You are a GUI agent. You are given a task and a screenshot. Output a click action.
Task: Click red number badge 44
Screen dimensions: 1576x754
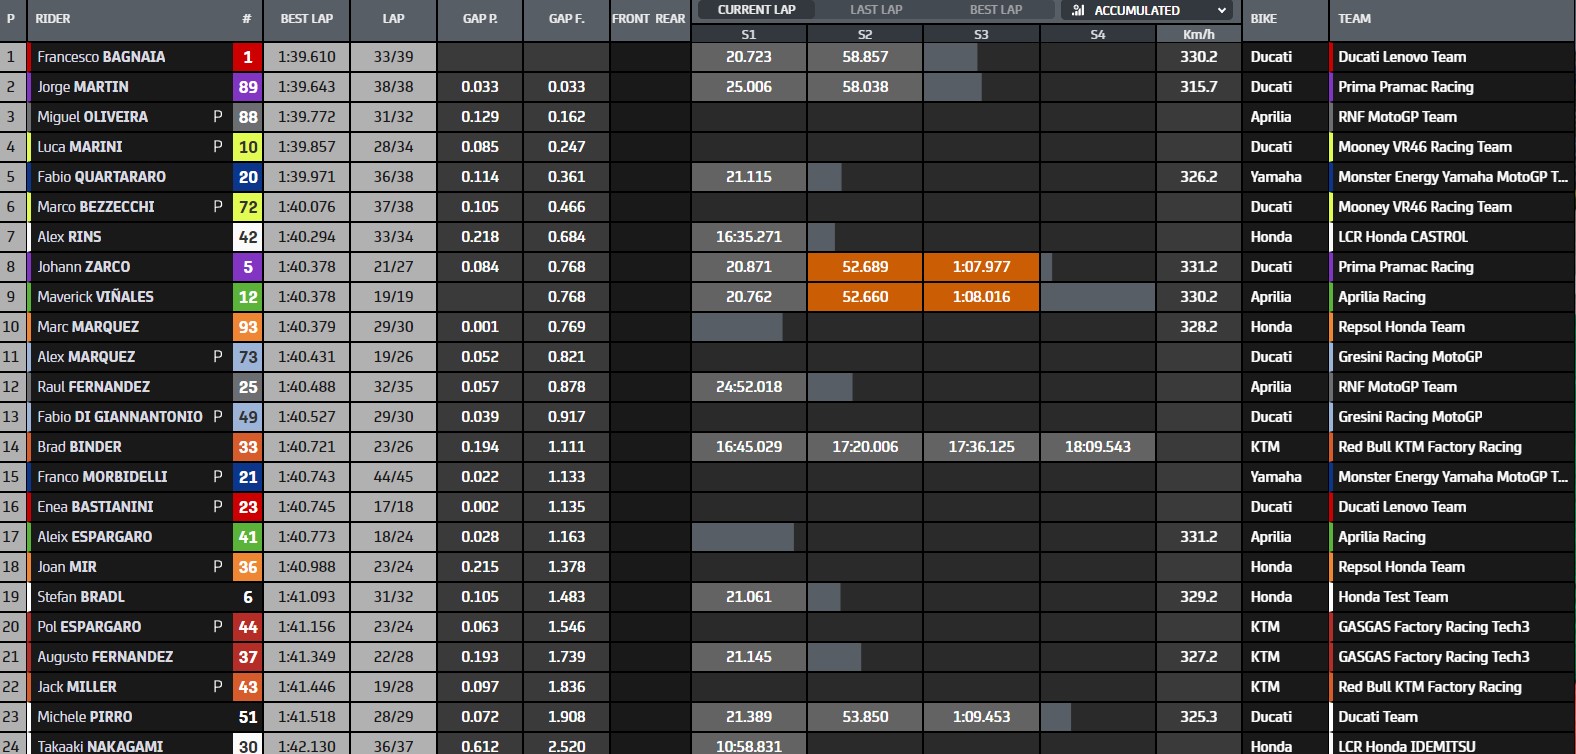point(248,627)
